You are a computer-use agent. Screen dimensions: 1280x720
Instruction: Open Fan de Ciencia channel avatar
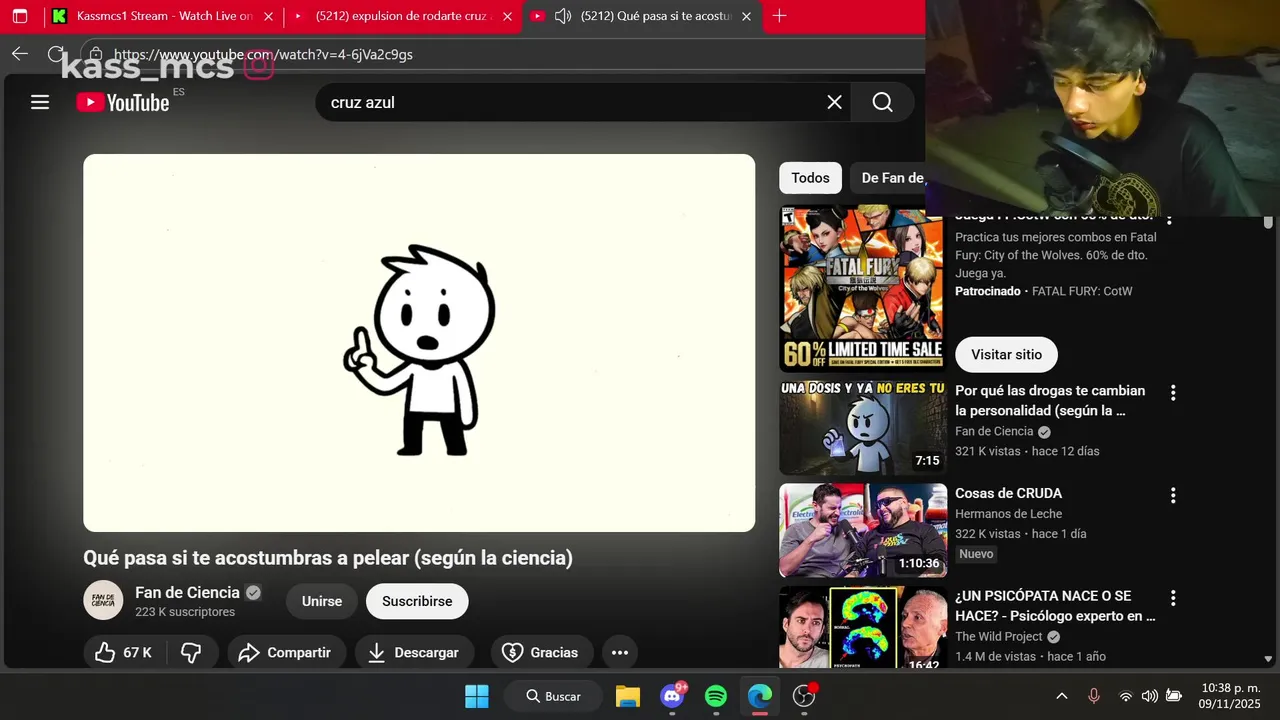tap(103, 600)
